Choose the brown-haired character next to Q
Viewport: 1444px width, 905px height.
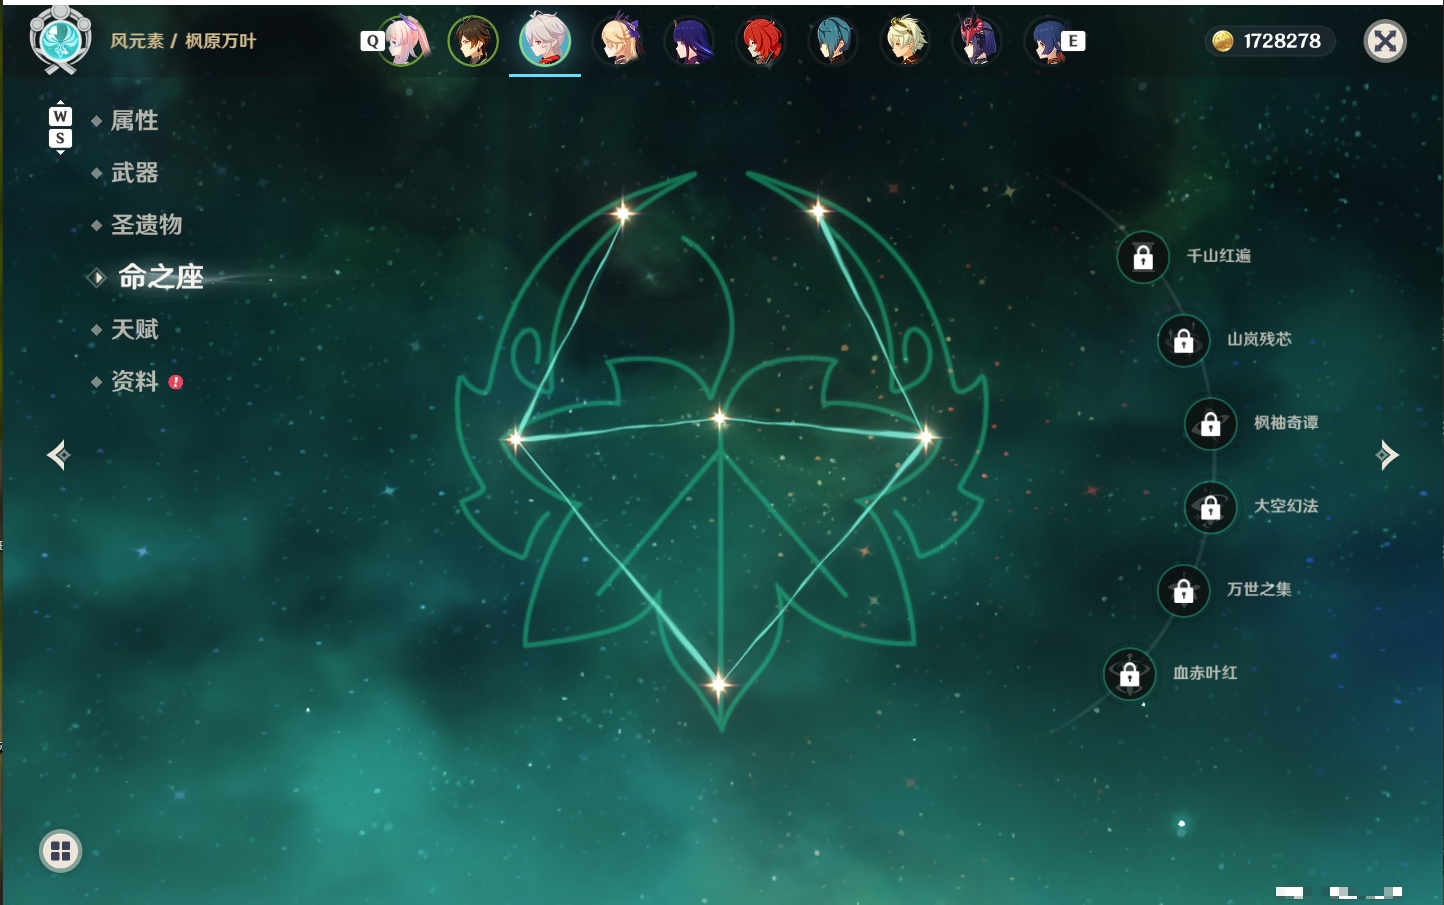tap(473, 41)
